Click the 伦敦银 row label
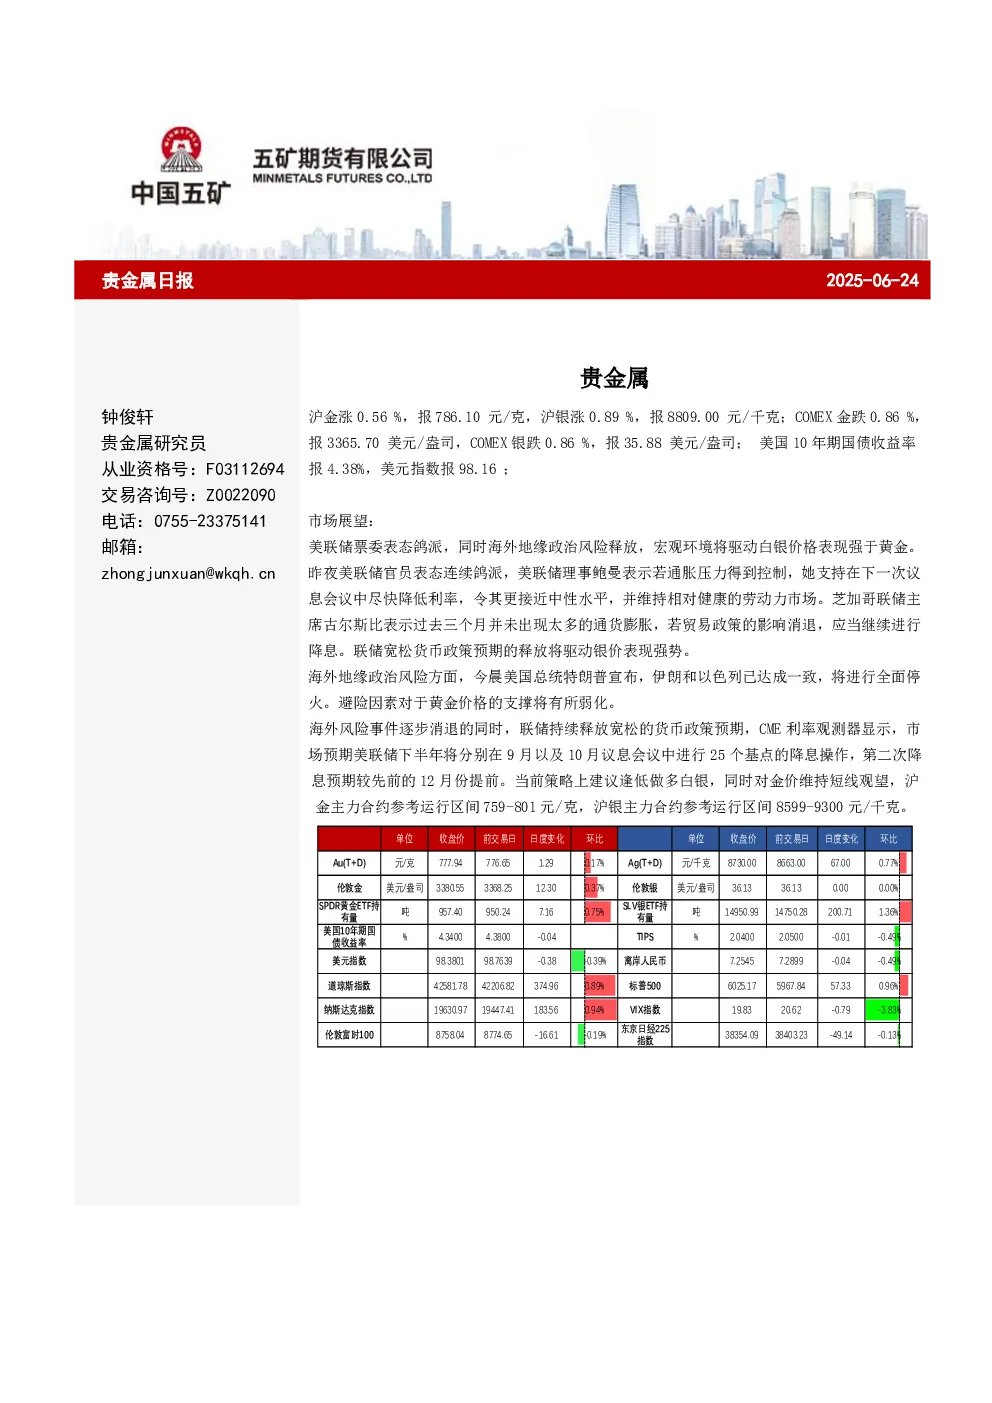This screenshot has width=992, height=1403. coord(645,888)
